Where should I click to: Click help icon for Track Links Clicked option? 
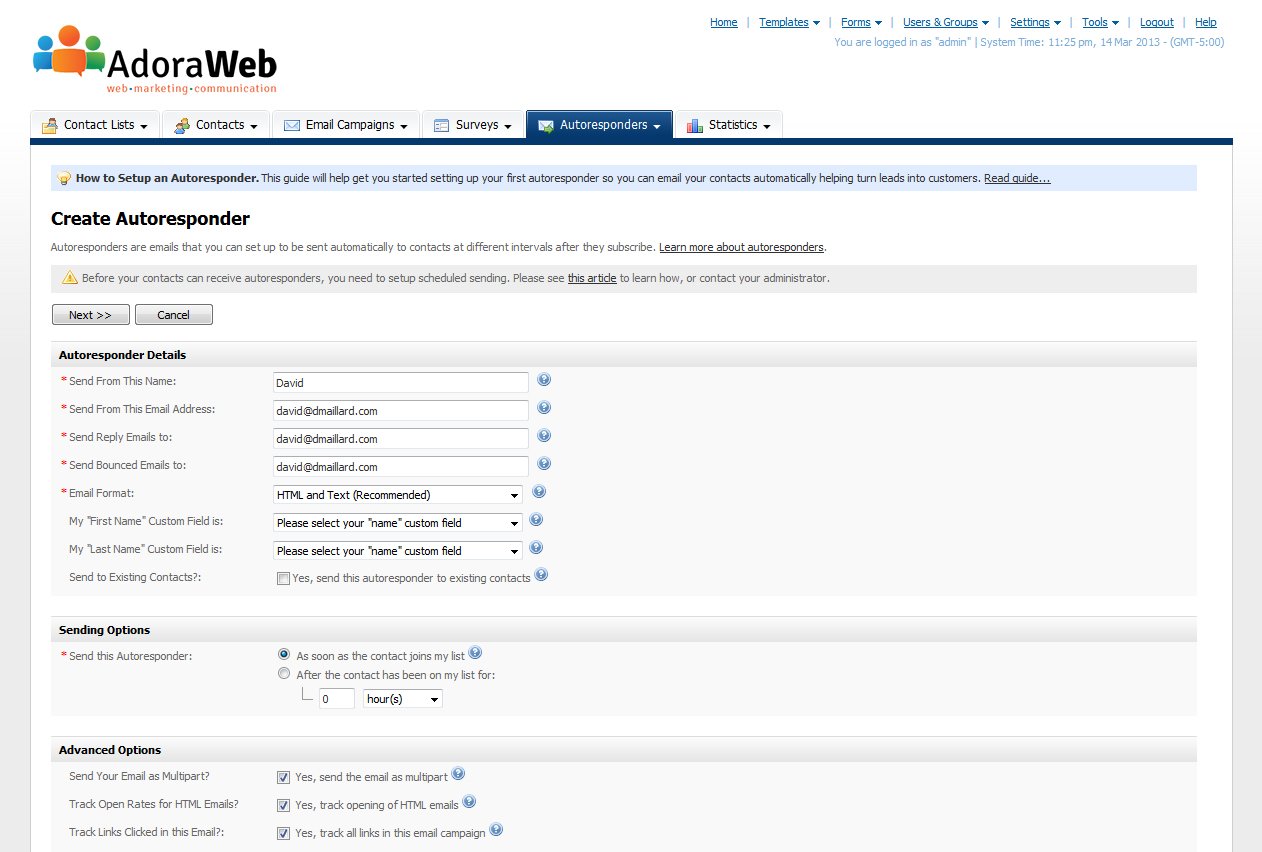(x=496, y=830)
